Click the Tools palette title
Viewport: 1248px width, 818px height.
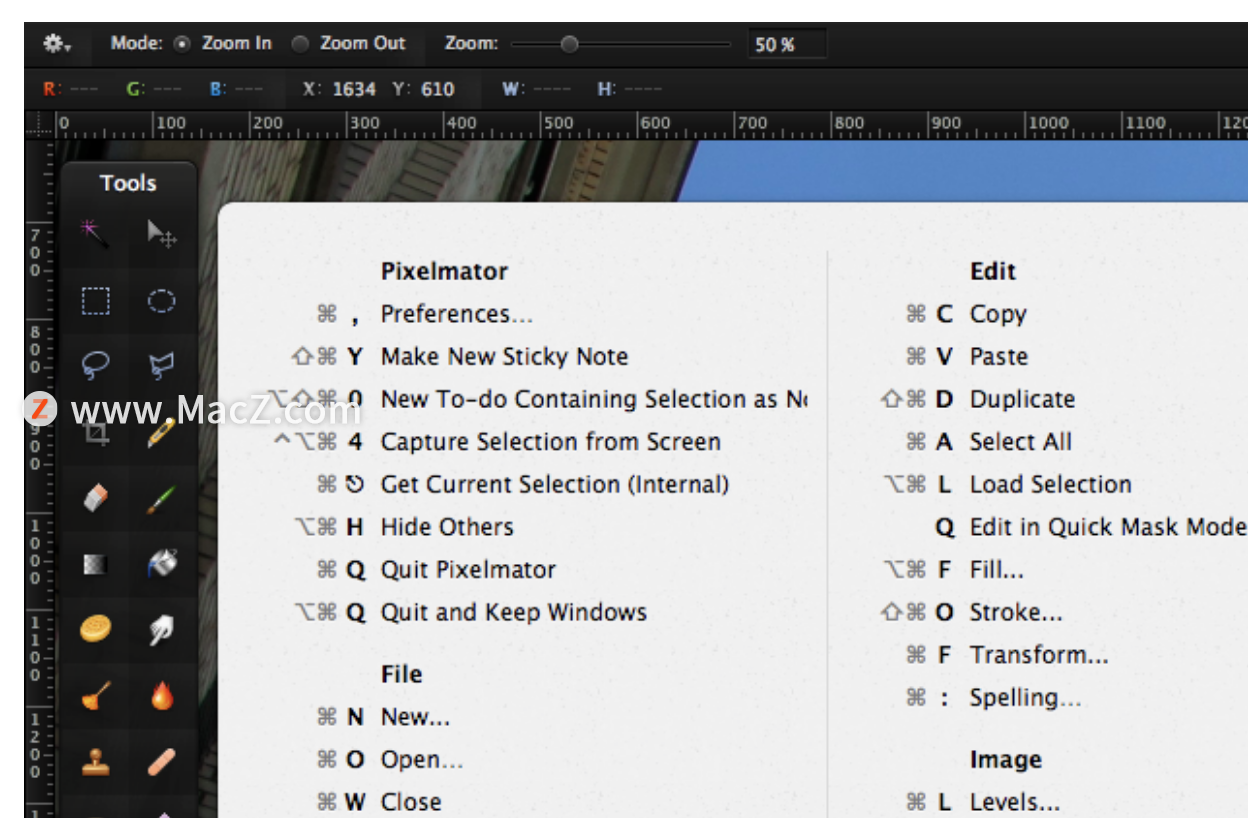tap(128, 183)
